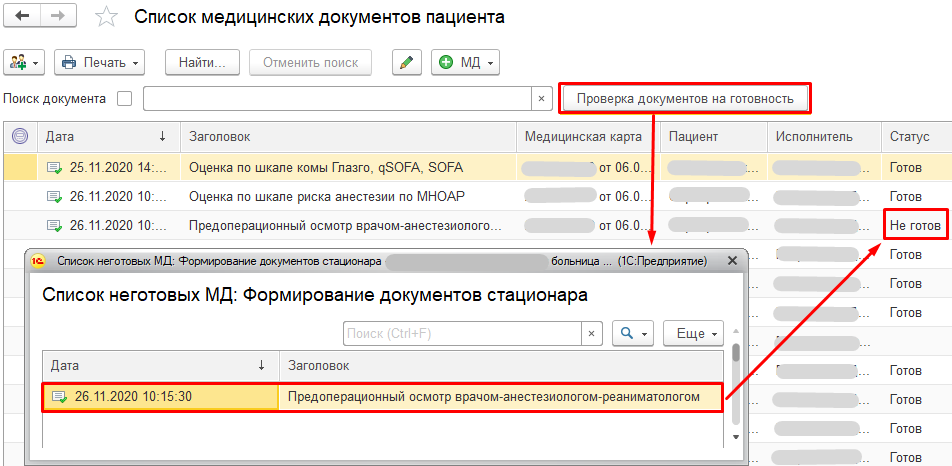Click the select-all icon in table header

[x=19, y=136]
